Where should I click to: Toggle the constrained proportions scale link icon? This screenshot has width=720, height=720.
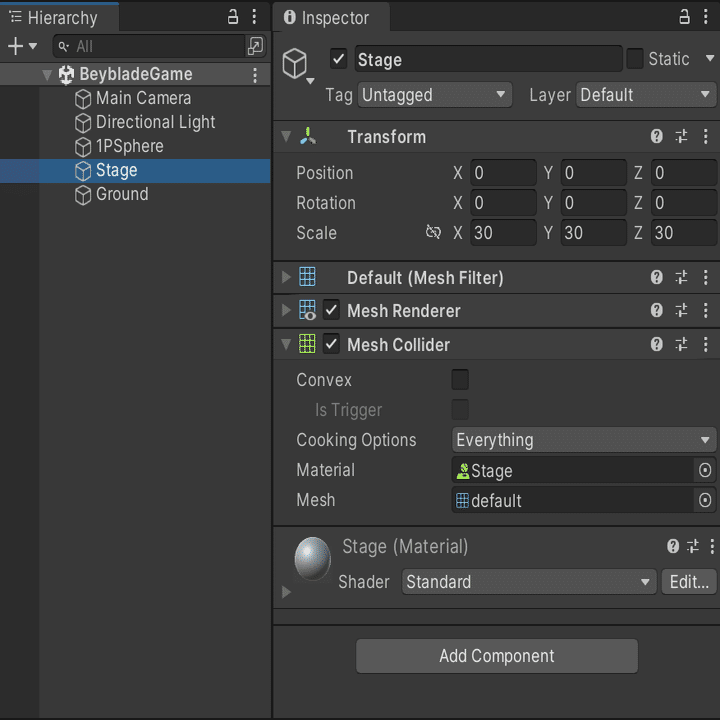[433, 233]
